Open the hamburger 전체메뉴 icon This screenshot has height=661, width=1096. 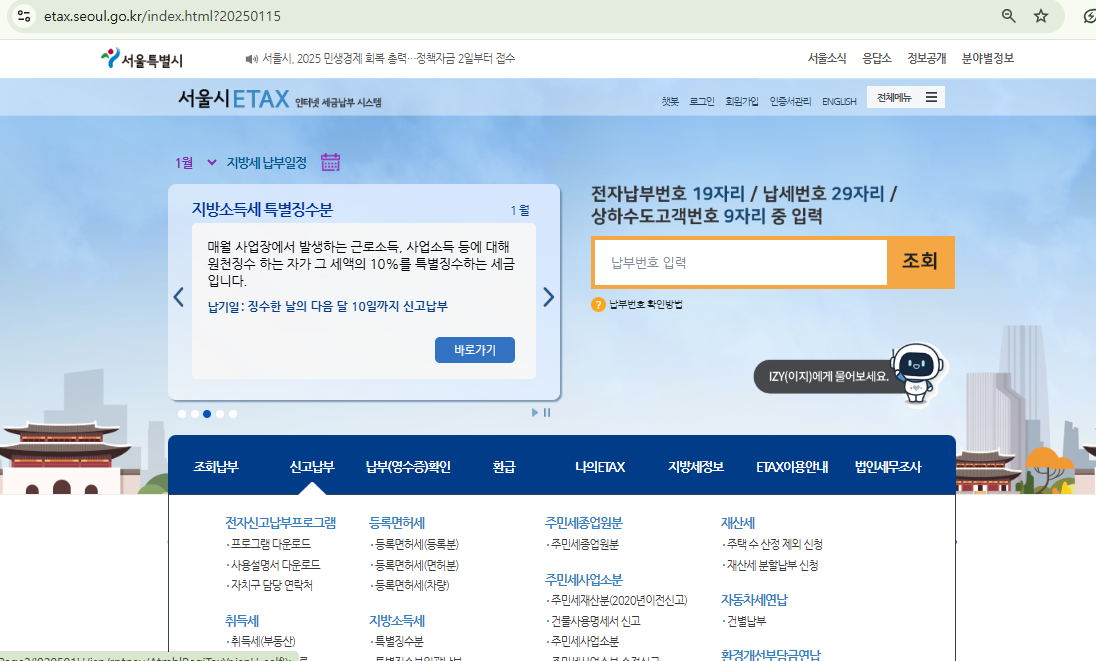(x=931, y=97)
